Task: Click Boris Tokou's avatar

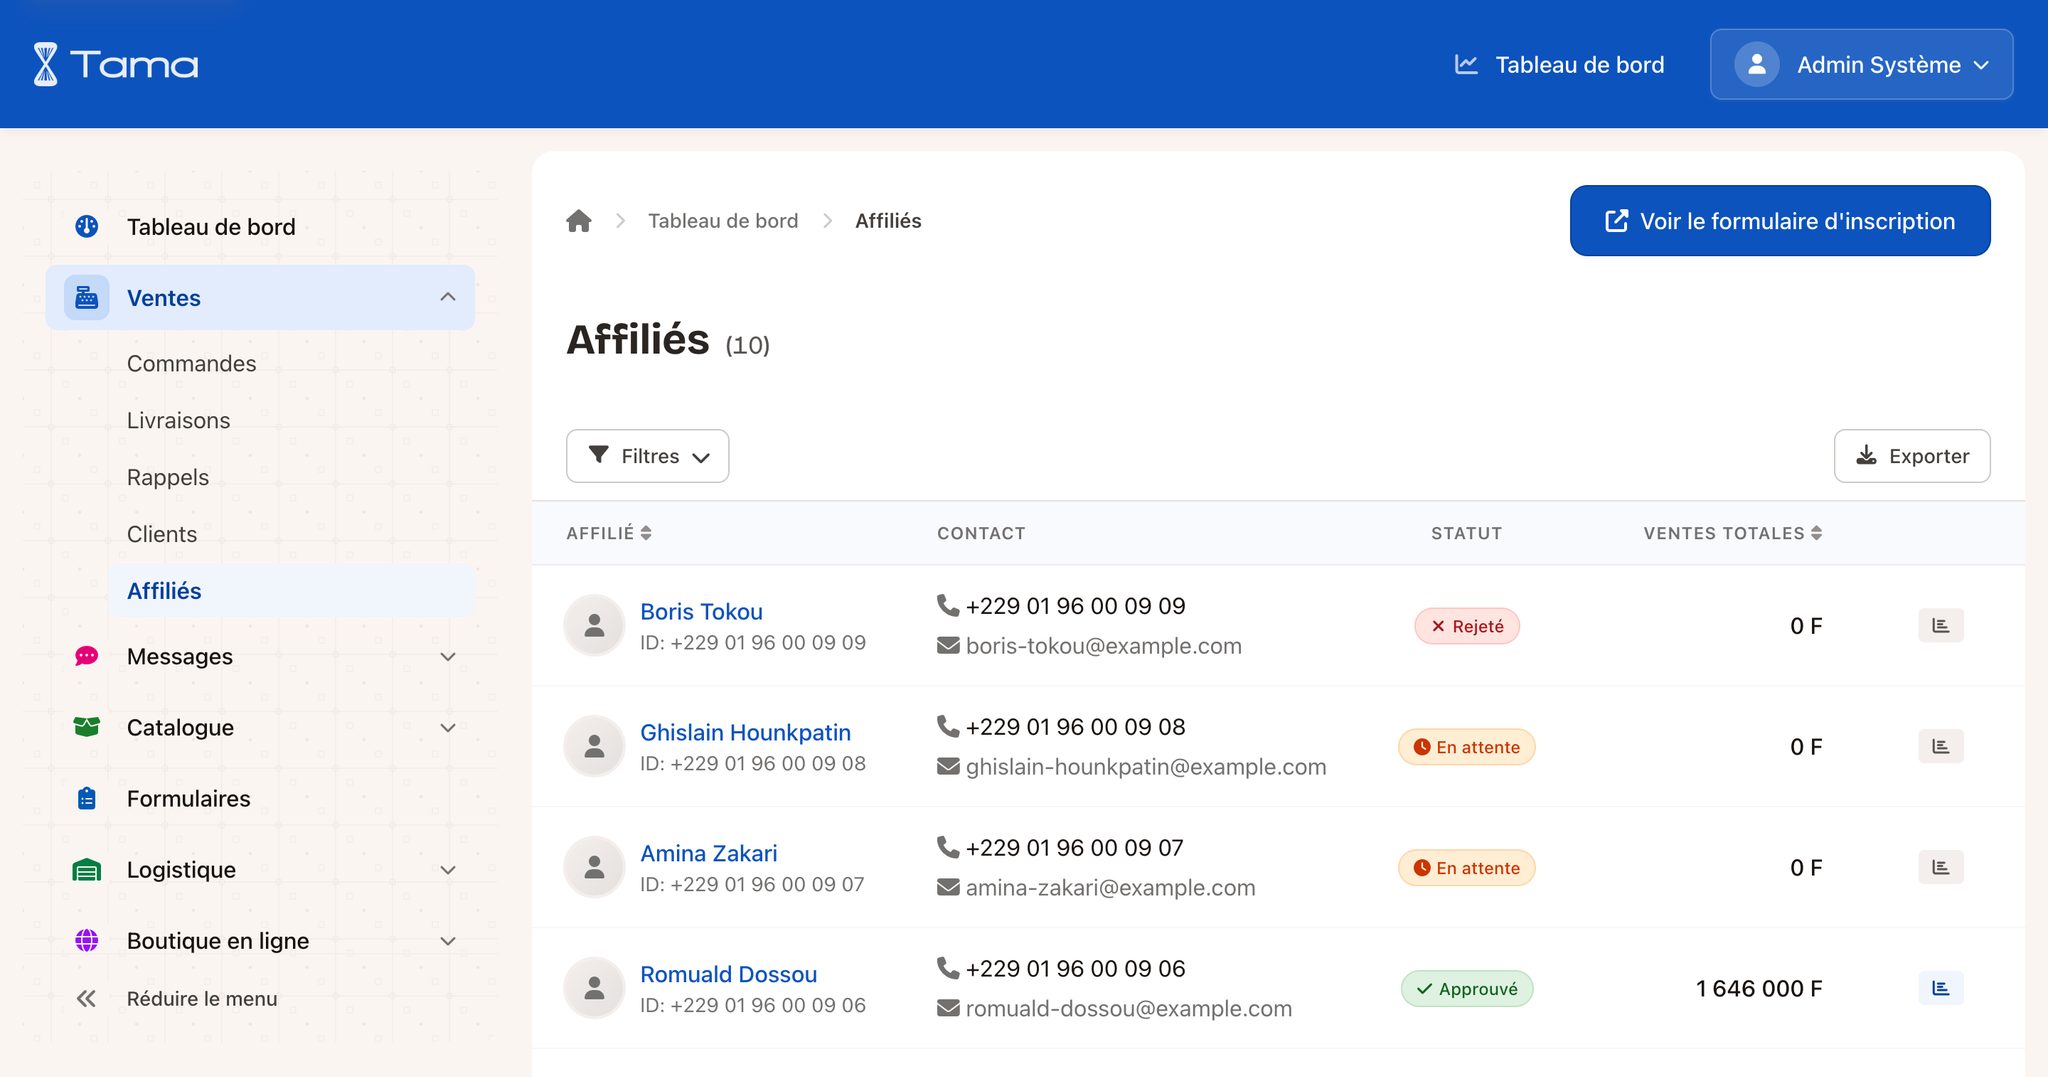Action: 594,626
